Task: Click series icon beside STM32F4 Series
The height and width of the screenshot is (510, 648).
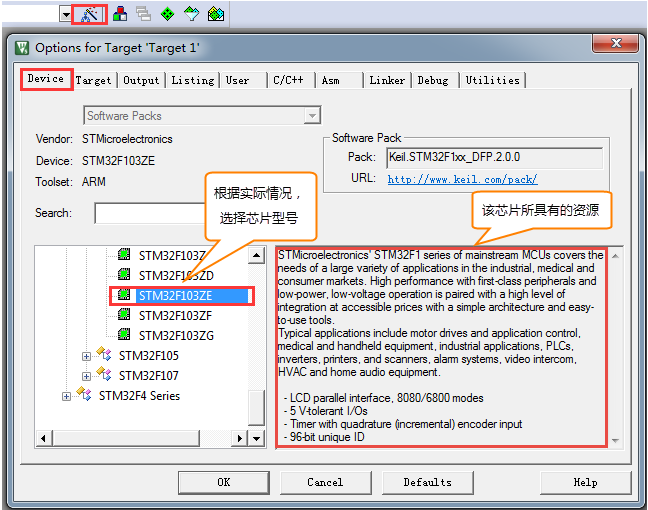Action: [x=84, y=394]
